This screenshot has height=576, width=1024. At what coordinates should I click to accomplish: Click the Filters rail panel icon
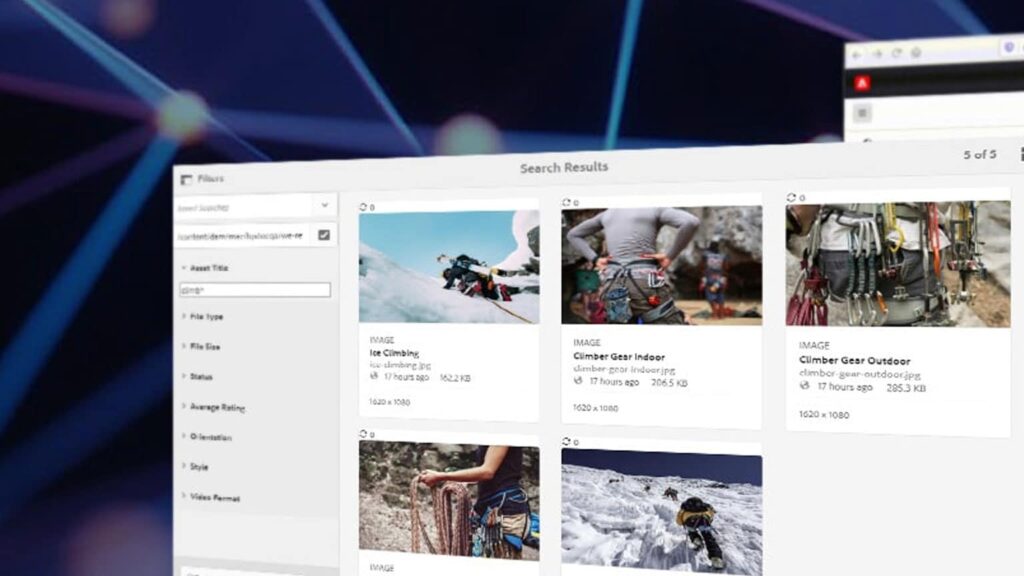coord(186,179)
